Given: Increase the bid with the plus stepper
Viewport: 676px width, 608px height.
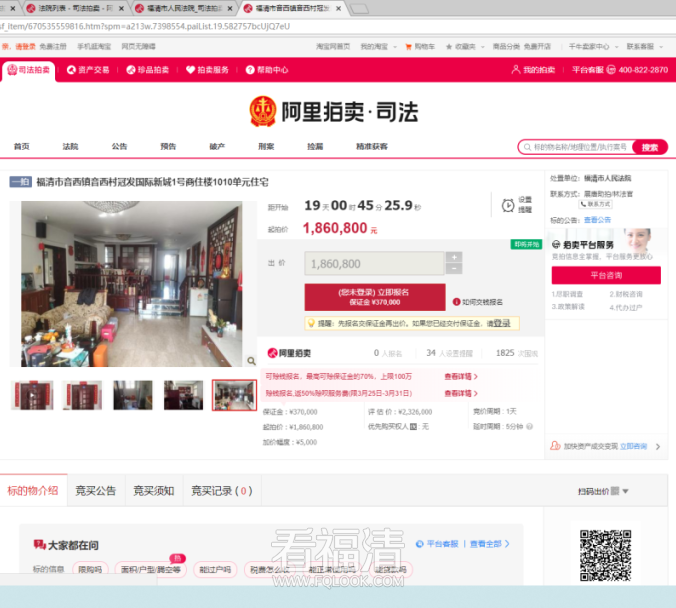Looking at the screenshot, I should (x=454, y=257).
